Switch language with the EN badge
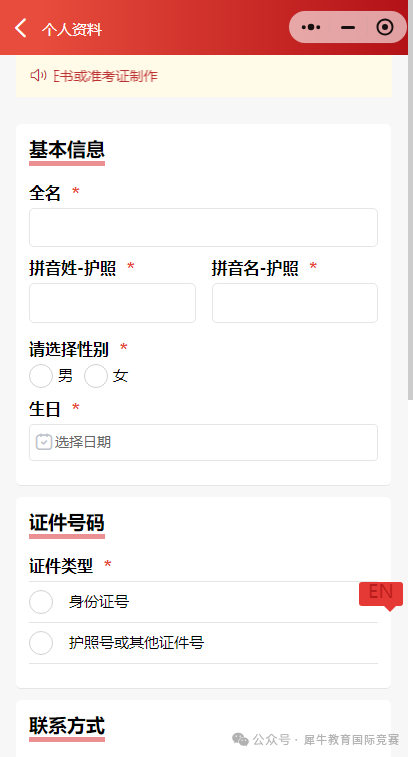Image resolution: width=413 pixels, height=757 pixels. click(381, 595)
